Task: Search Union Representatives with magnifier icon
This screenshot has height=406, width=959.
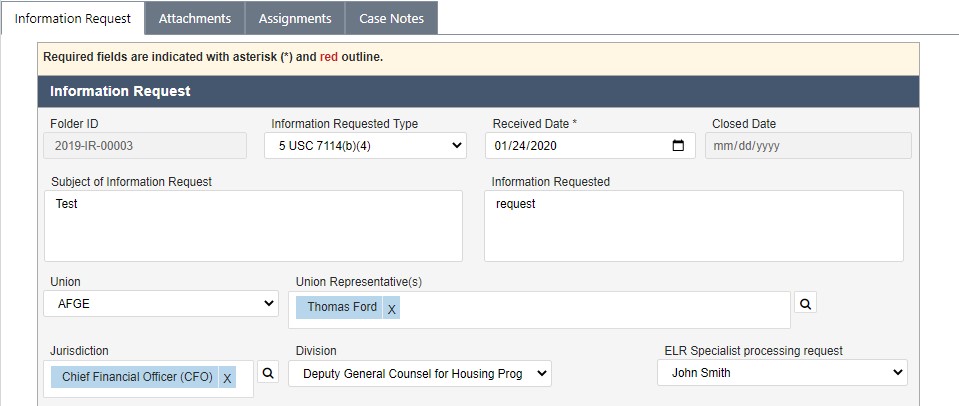Action: [805, 303]
